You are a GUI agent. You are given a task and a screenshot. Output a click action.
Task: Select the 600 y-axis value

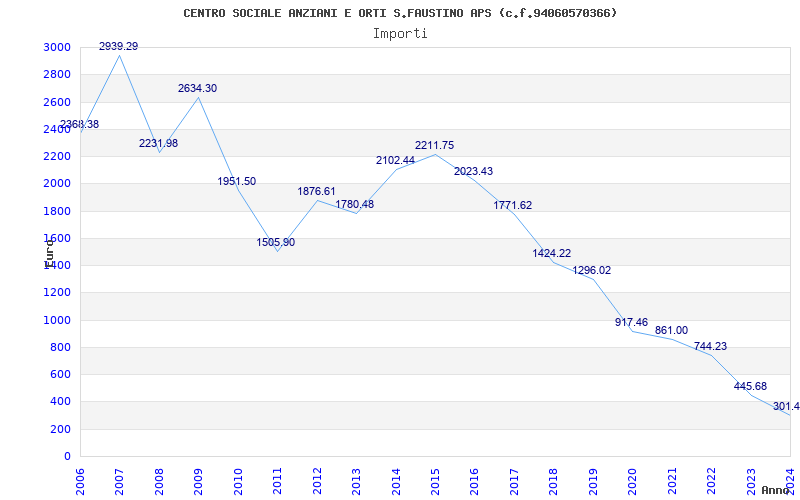coord(60,374)
